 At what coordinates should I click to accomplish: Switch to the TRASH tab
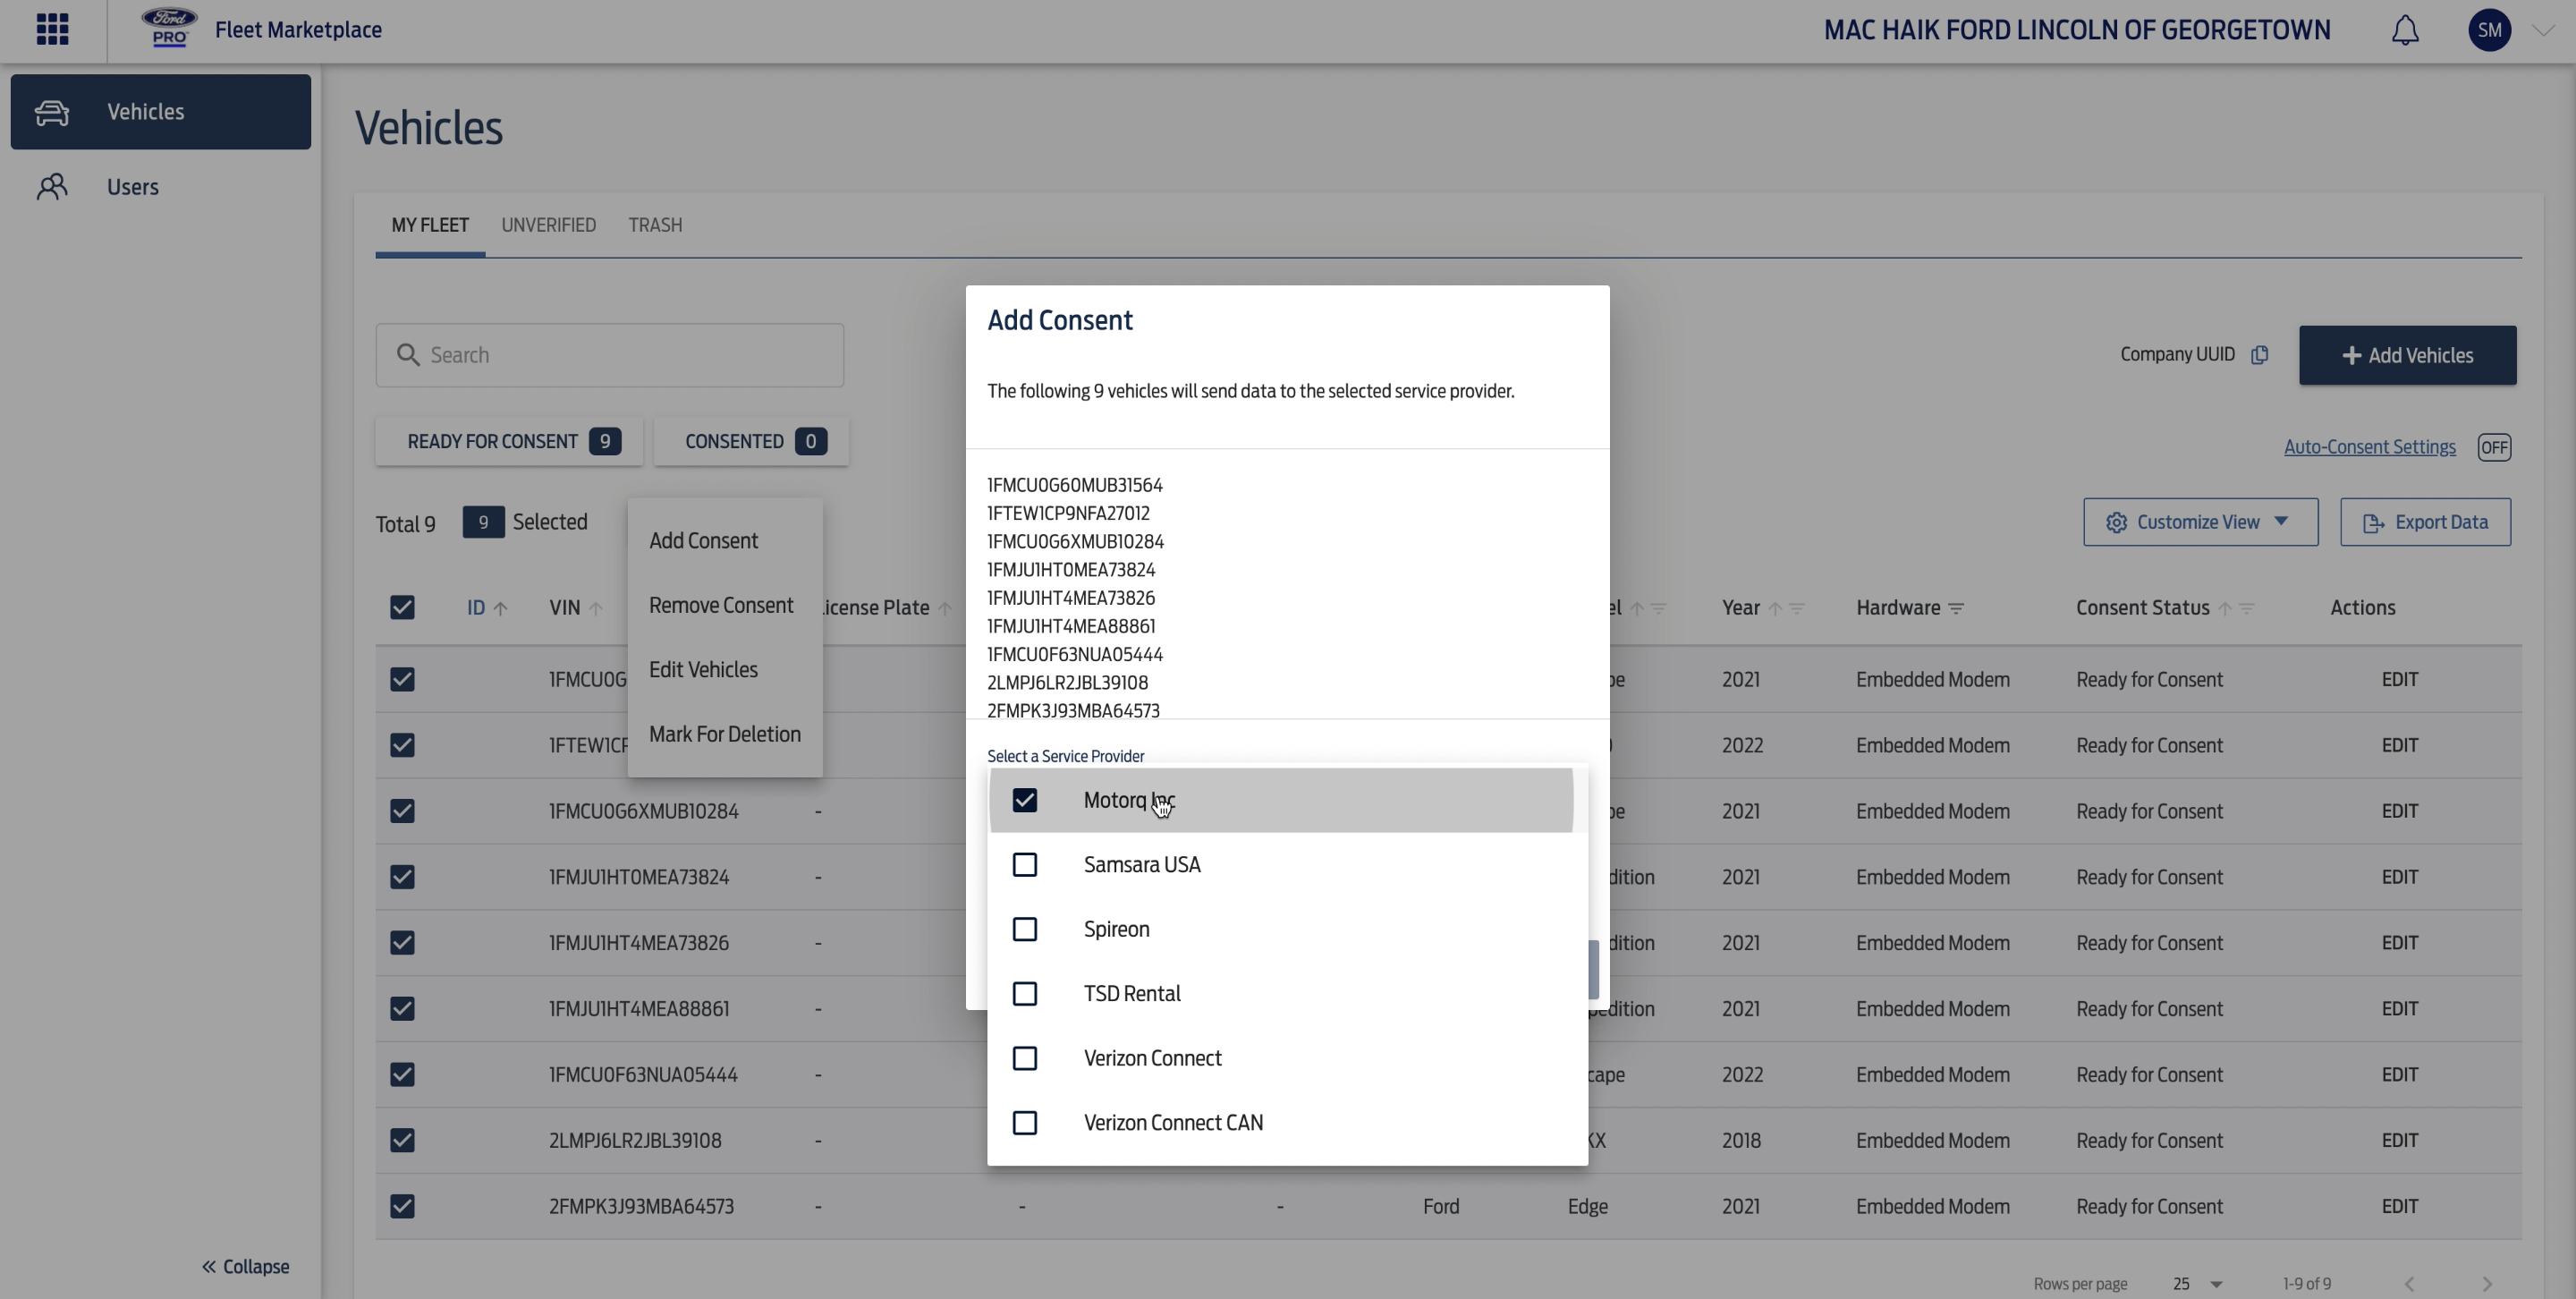655,225
